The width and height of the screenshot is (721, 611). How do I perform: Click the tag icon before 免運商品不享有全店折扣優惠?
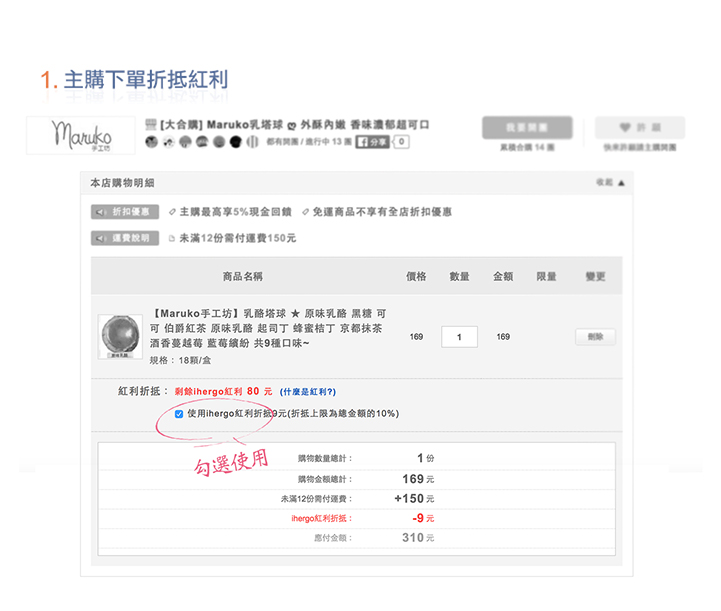click(x=305, y=212)
